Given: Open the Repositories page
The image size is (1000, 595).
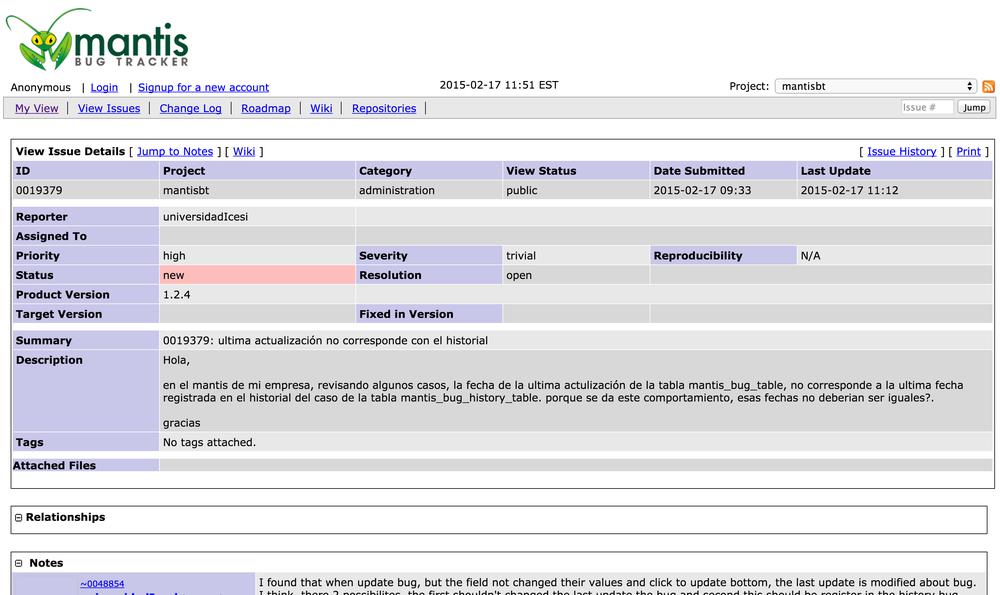Looking at the screenshot, I should point(384,108).
